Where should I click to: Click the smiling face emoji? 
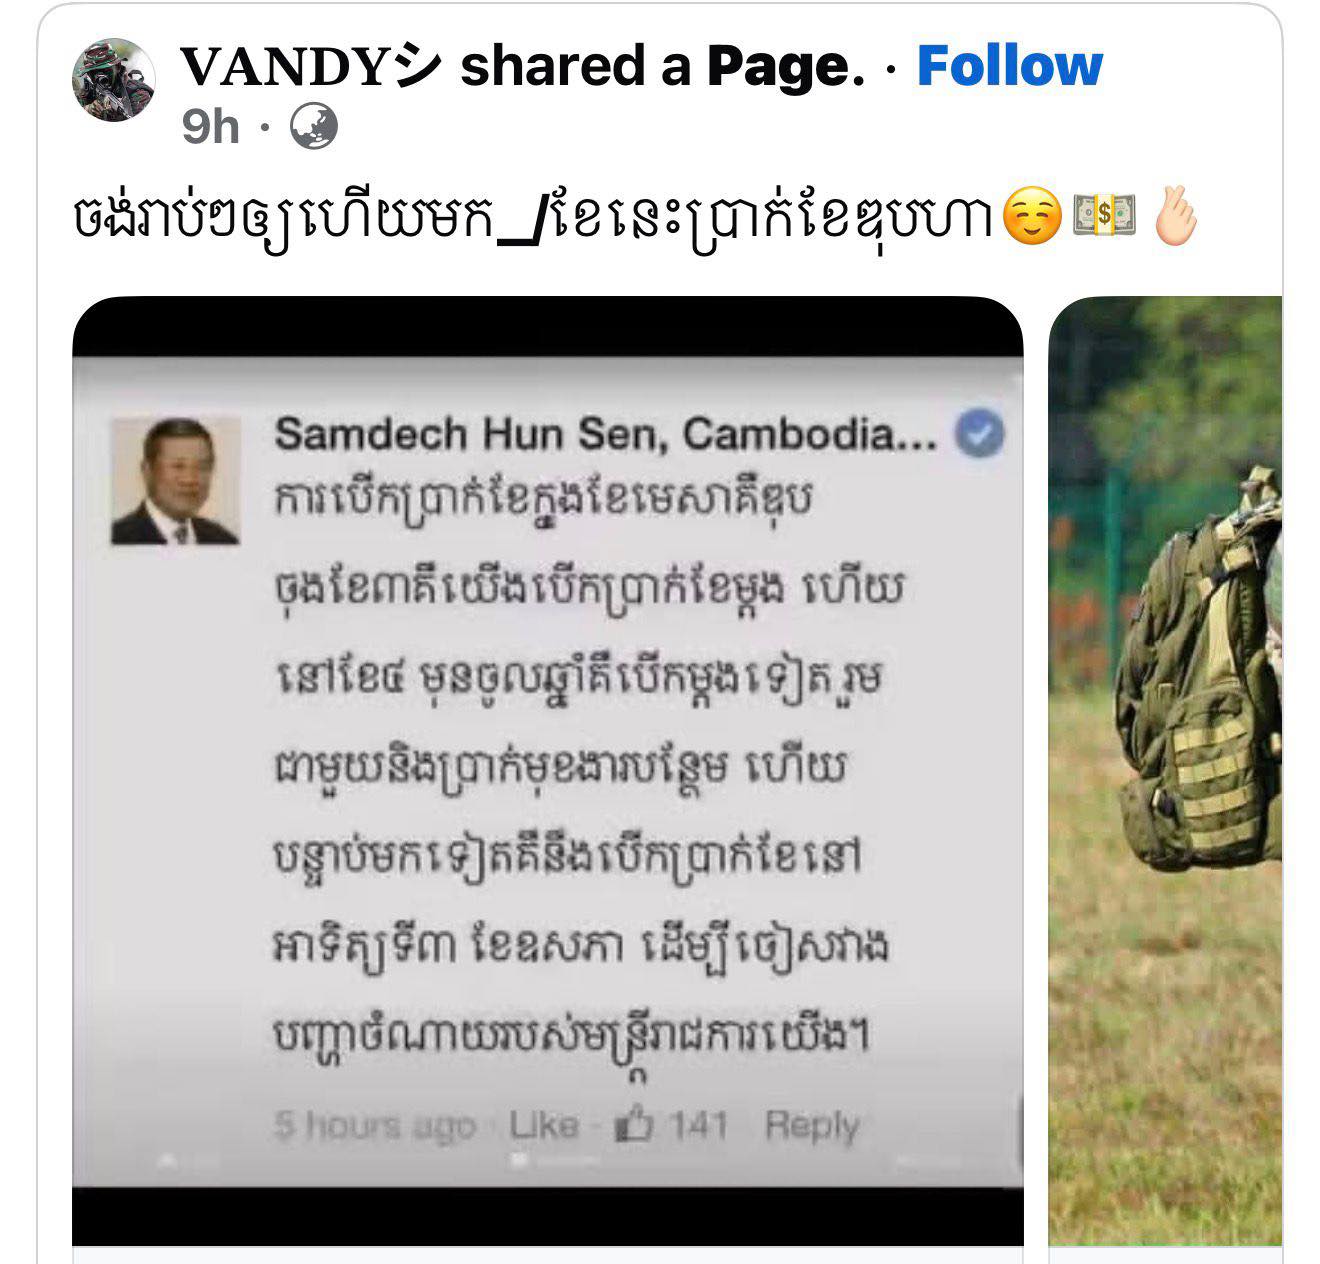1031,215
